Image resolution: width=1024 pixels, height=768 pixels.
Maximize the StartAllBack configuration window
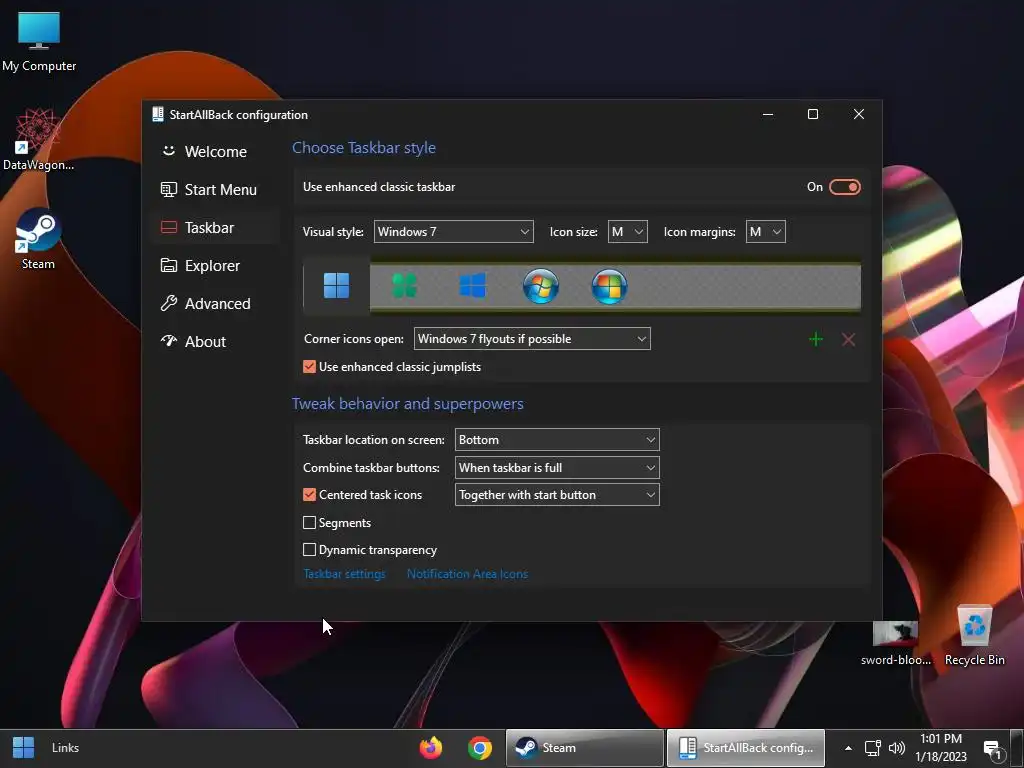813,114
